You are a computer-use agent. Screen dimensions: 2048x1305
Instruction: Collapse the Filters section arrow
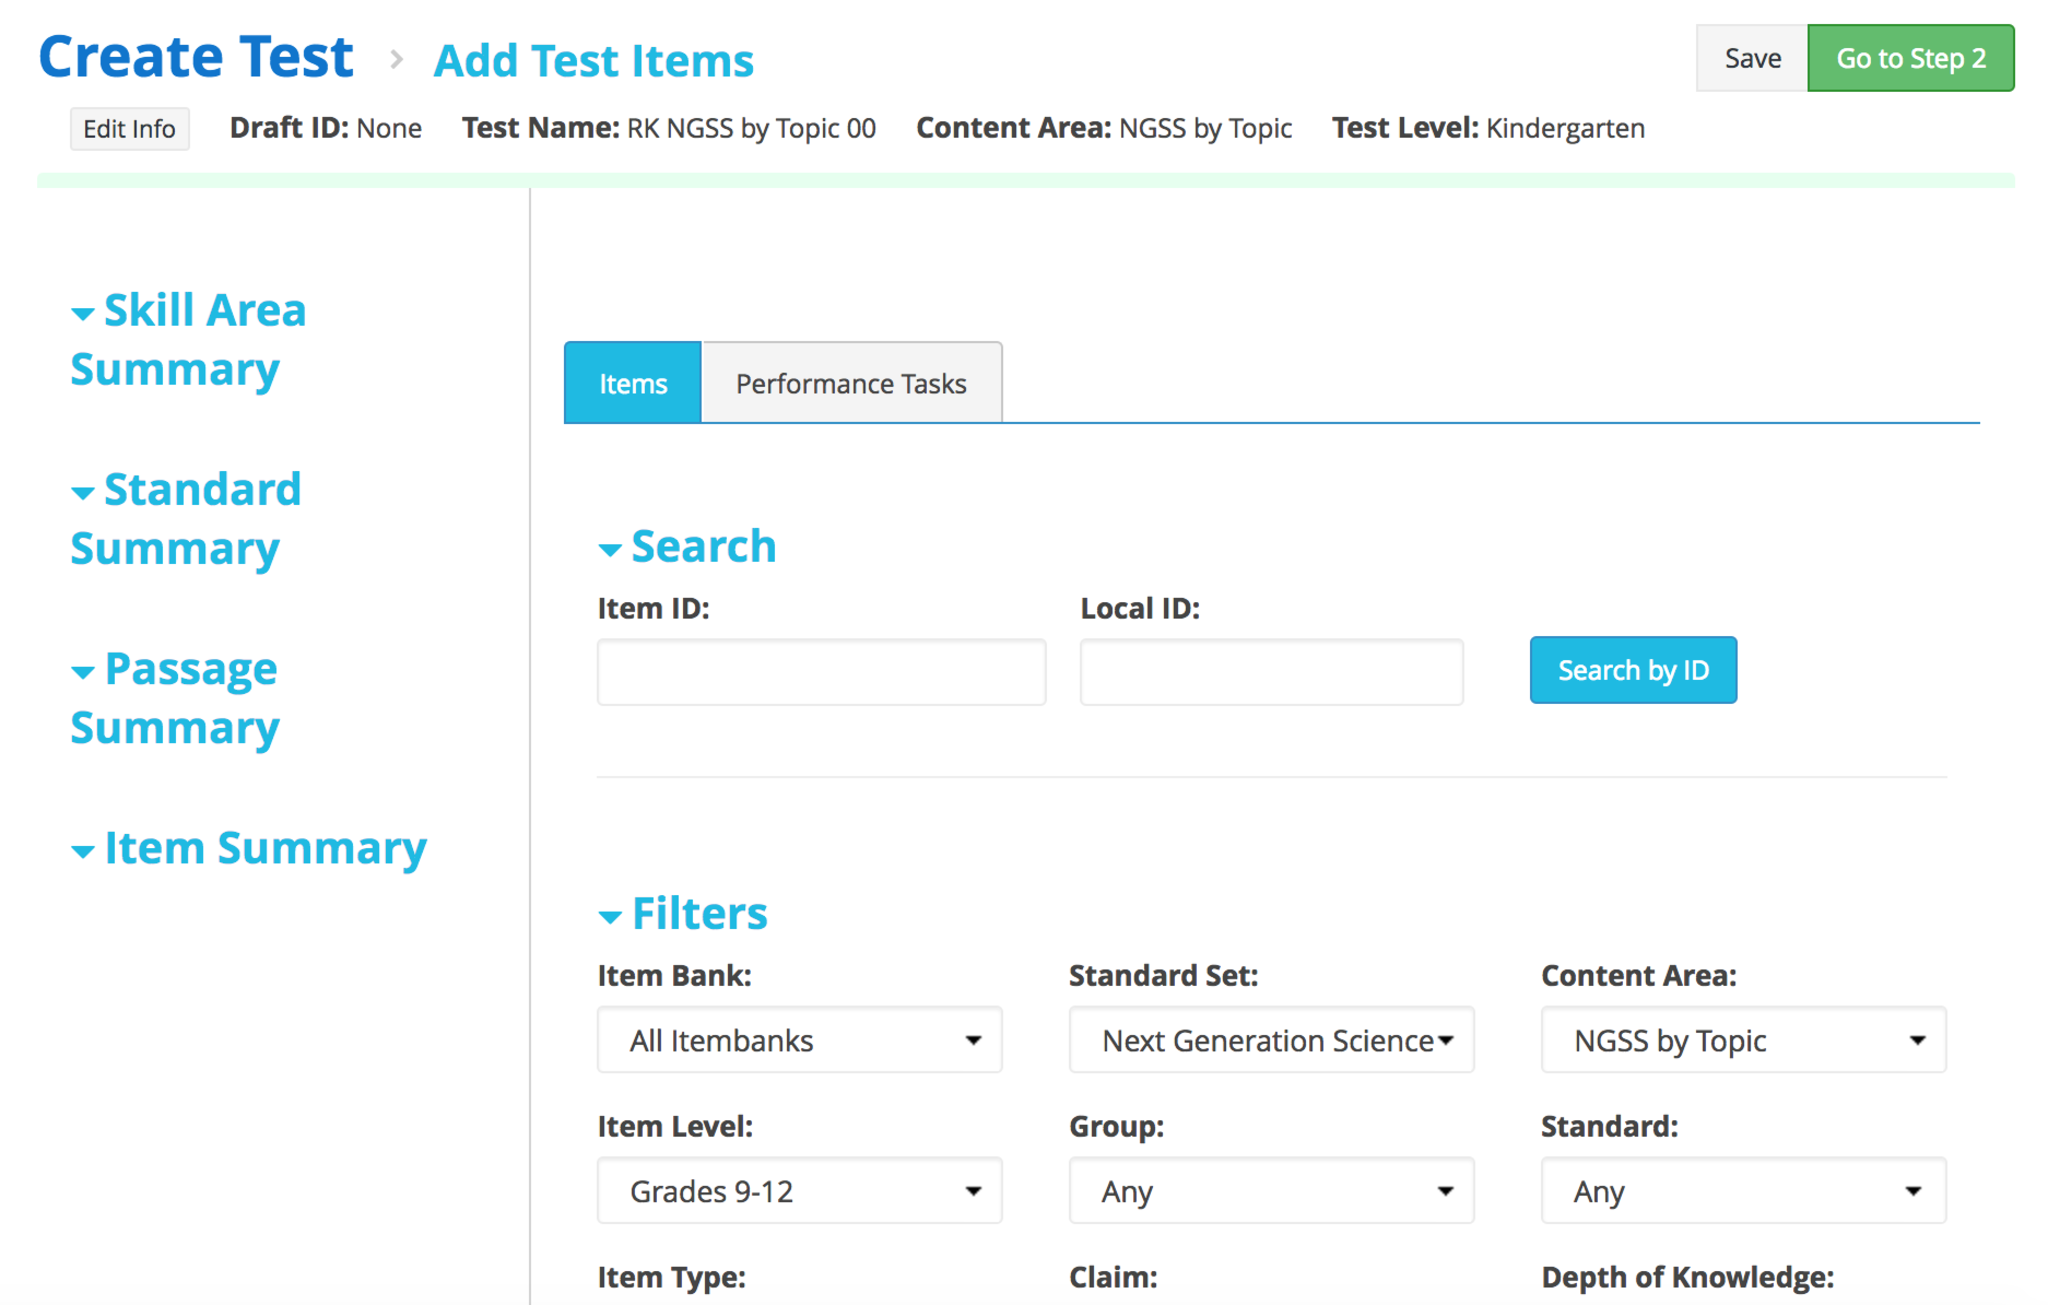609,917
